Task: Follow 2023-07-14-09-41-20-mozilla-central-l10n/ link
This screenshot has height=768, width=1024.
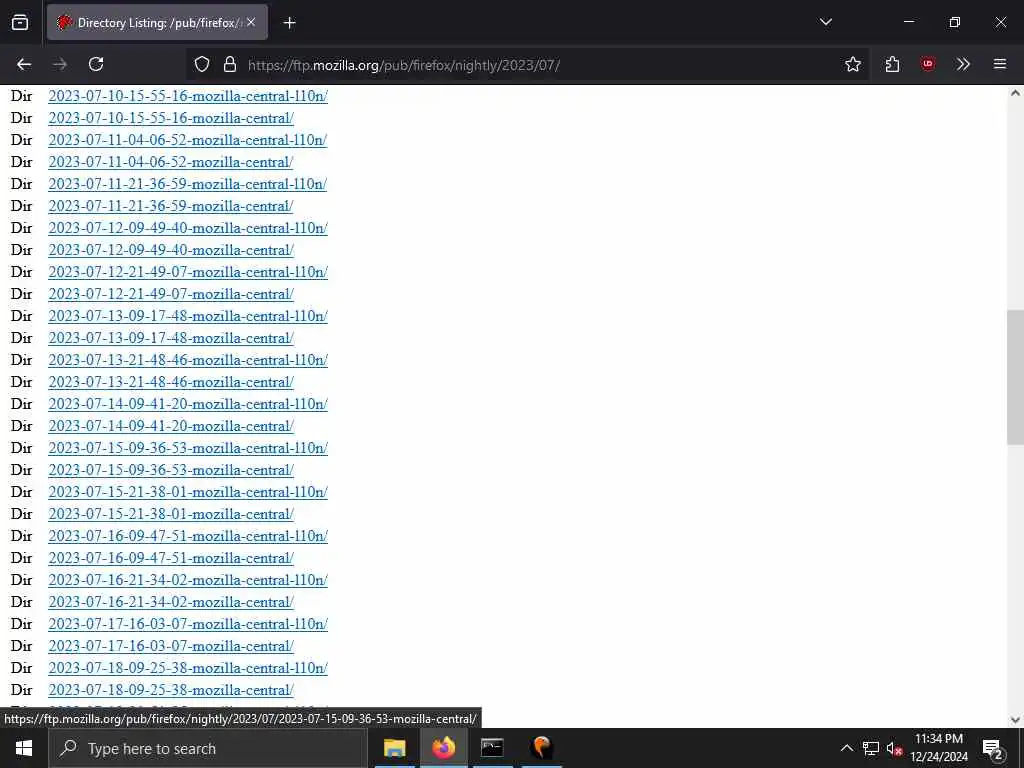Action: pyautogui.click(x=188, y=404)
